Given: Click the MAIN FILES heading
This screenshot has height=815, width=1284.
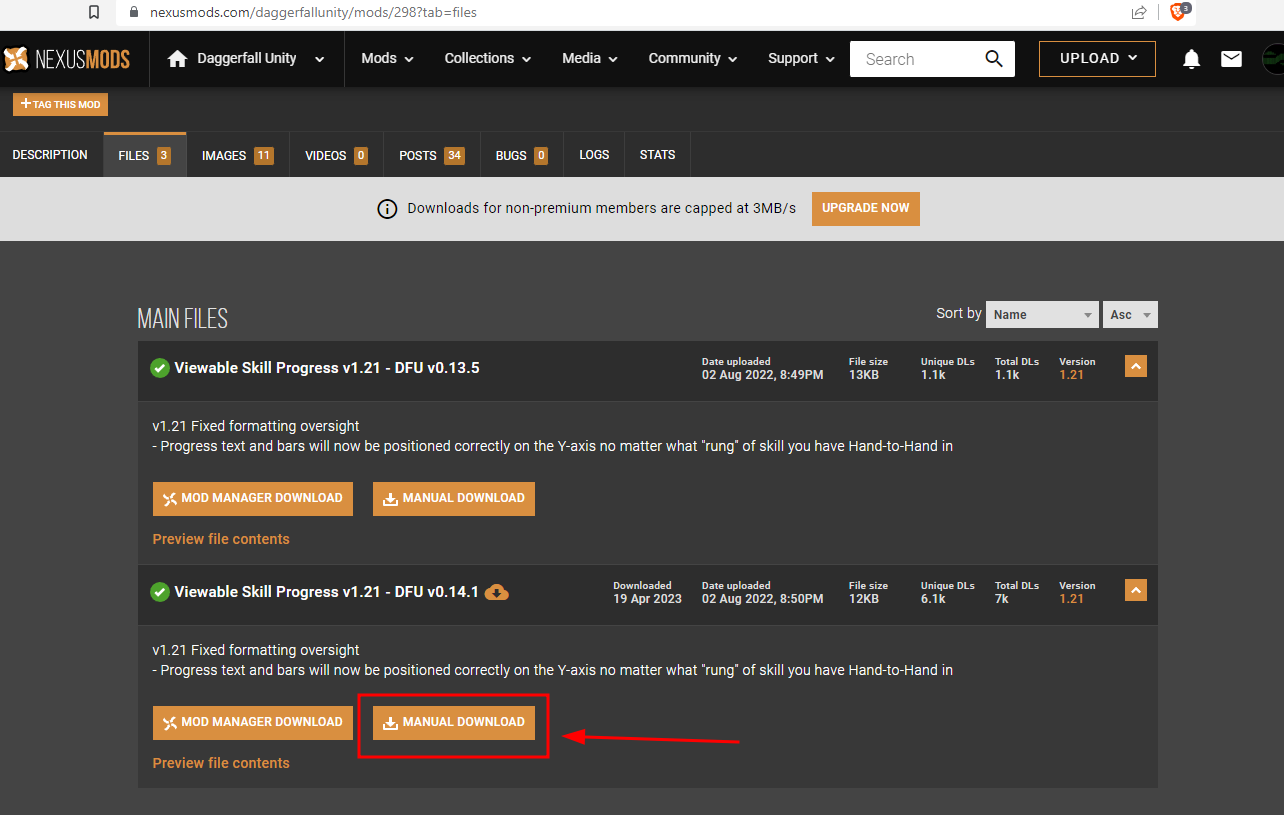Looking at the screenshot, I should pos(183,319).
